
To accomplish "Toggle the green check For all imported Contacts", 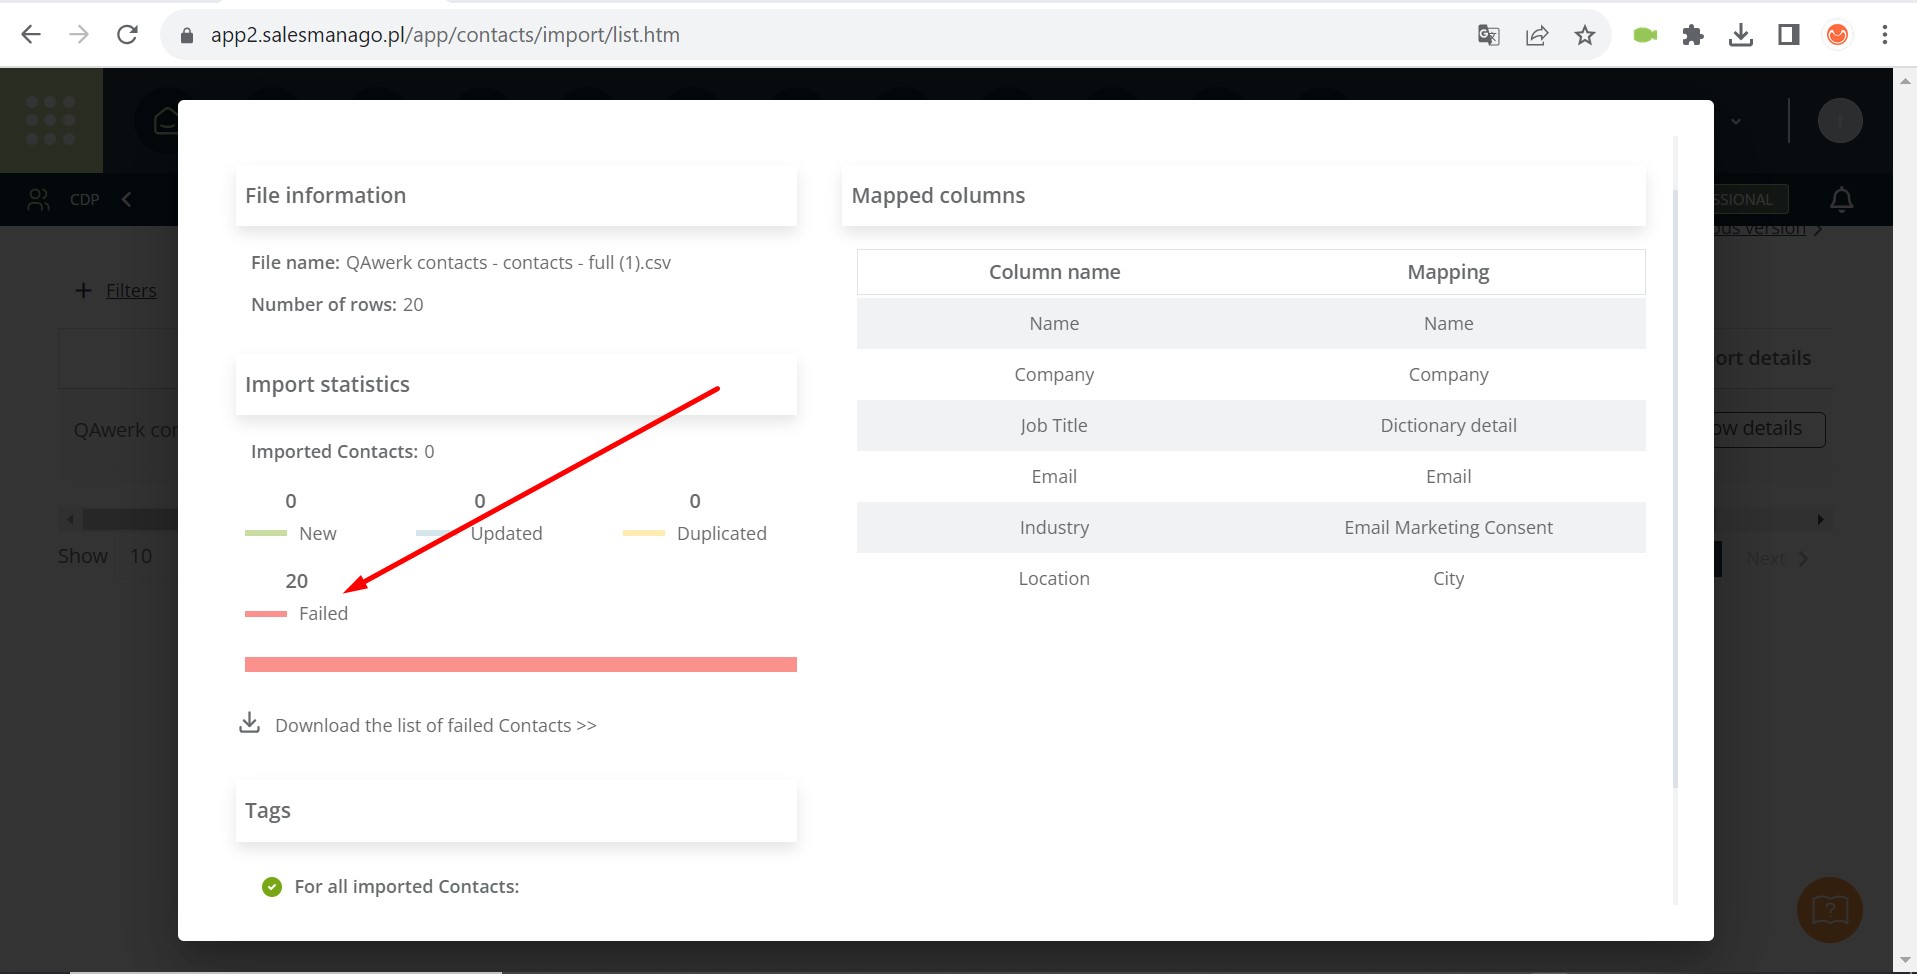I will [x=272, y=887].
